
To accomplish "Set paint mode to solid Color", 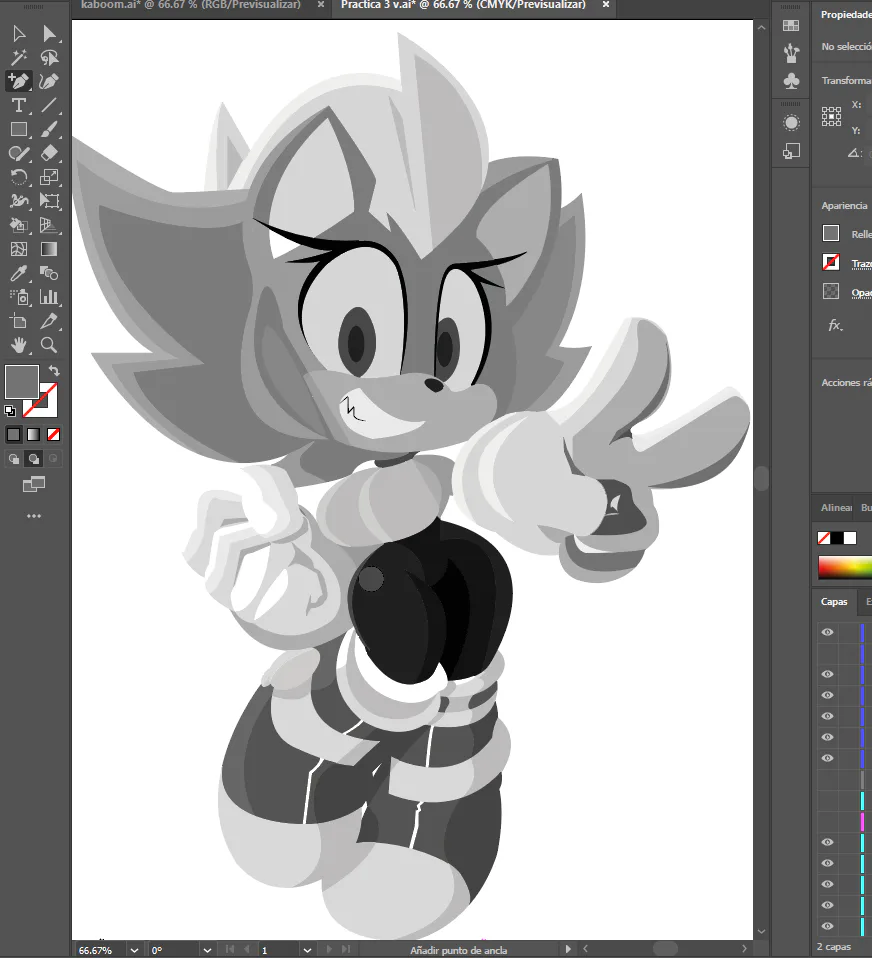I will pyautogui.click(x=13, y=434).
